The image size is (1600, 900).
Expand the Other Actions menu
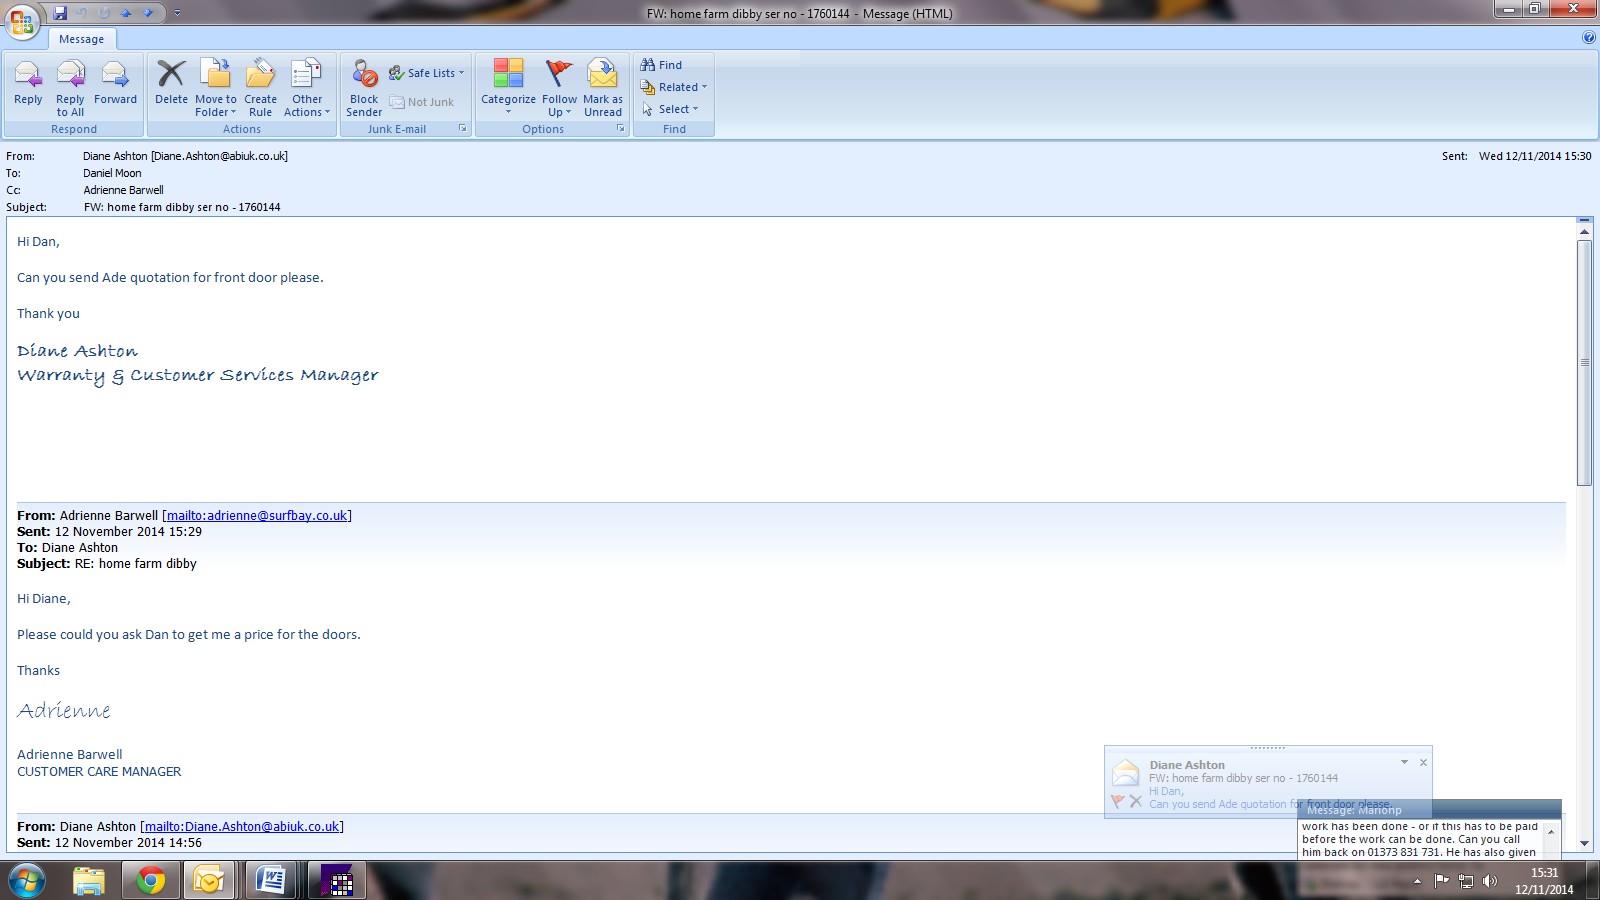pyautogui.click(x=307, y=85)
